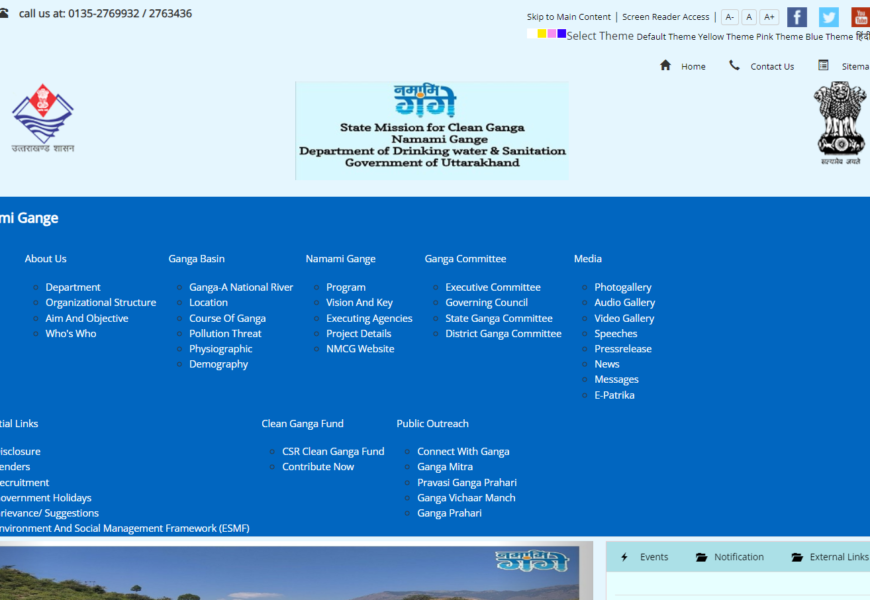Click the Namami Gange banner logo
The width and height of the screenshot is (870, 600).
432,131
